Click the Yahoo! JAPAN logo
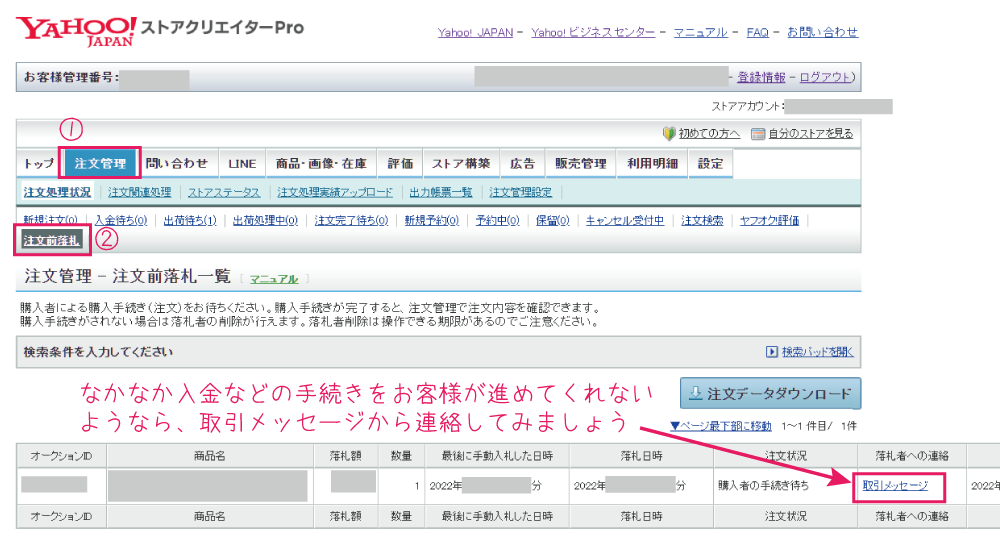Image resolution: width=1000 pixels, height=540 pixels. (x=76, y=32)
